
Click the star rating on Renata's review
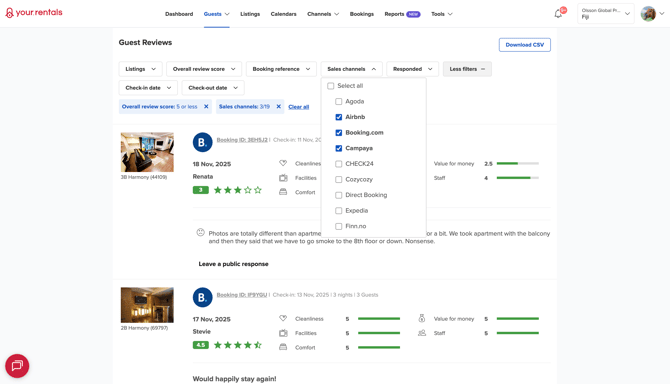click(x=238, y=190)
